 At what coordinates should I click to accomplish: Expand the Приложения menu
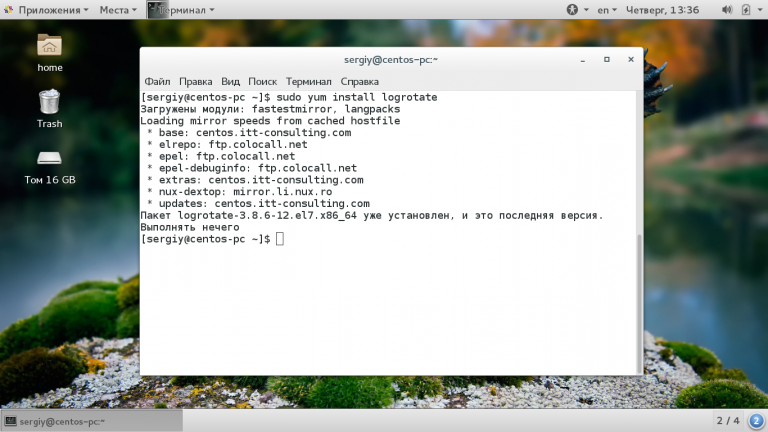point(47,10)
